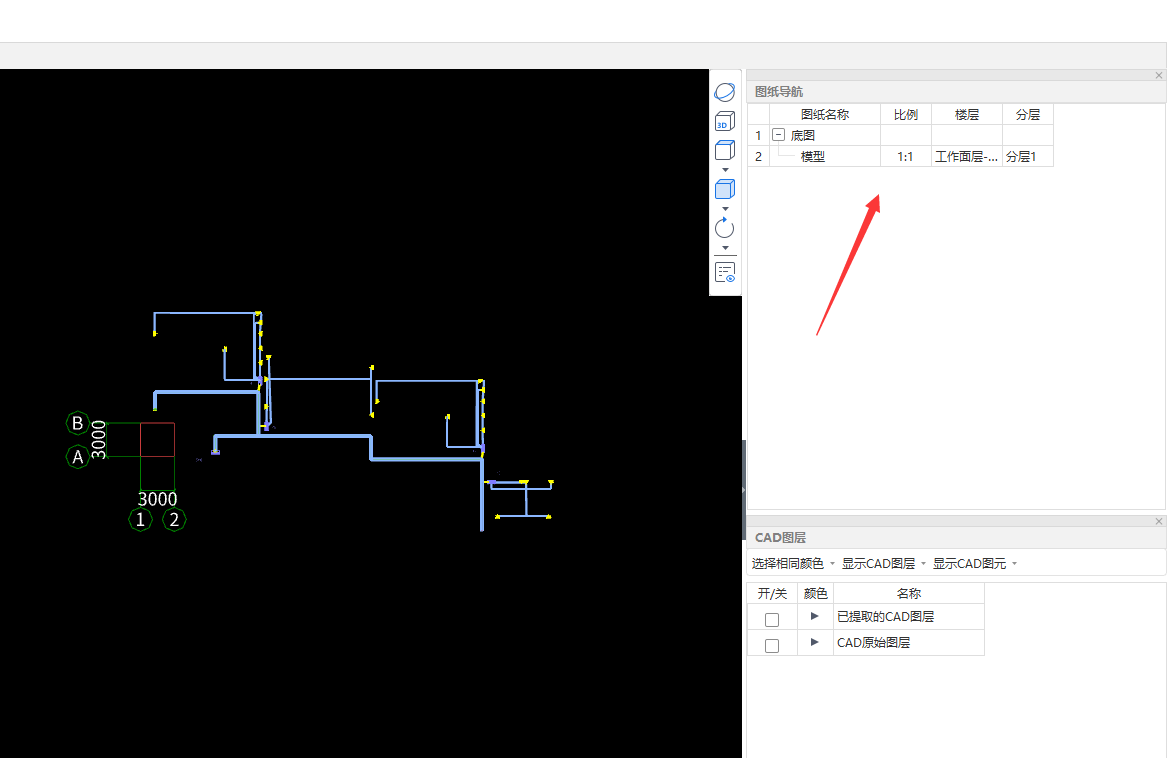This screenshot has height=758, width=1167.
Task: Select the CAD原始图层 name cell
Action: coord(909,643)
